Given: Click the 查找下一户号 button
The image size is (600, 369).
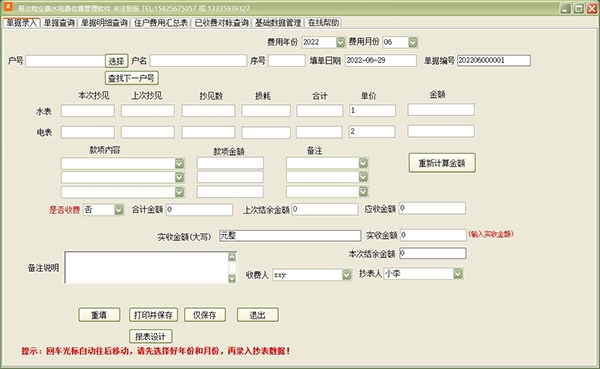Looking at the screenshot, I should [131, 78].
